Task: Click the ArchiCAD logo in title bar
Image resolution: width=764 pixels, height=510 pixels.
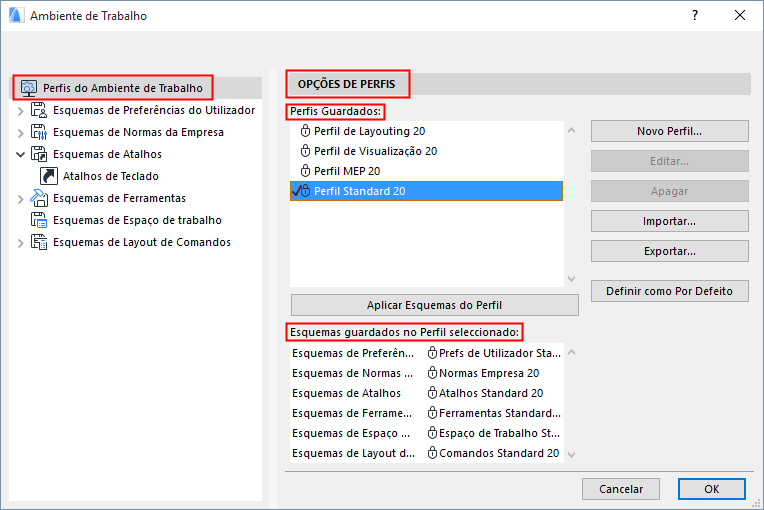Action: pos(14,16)
